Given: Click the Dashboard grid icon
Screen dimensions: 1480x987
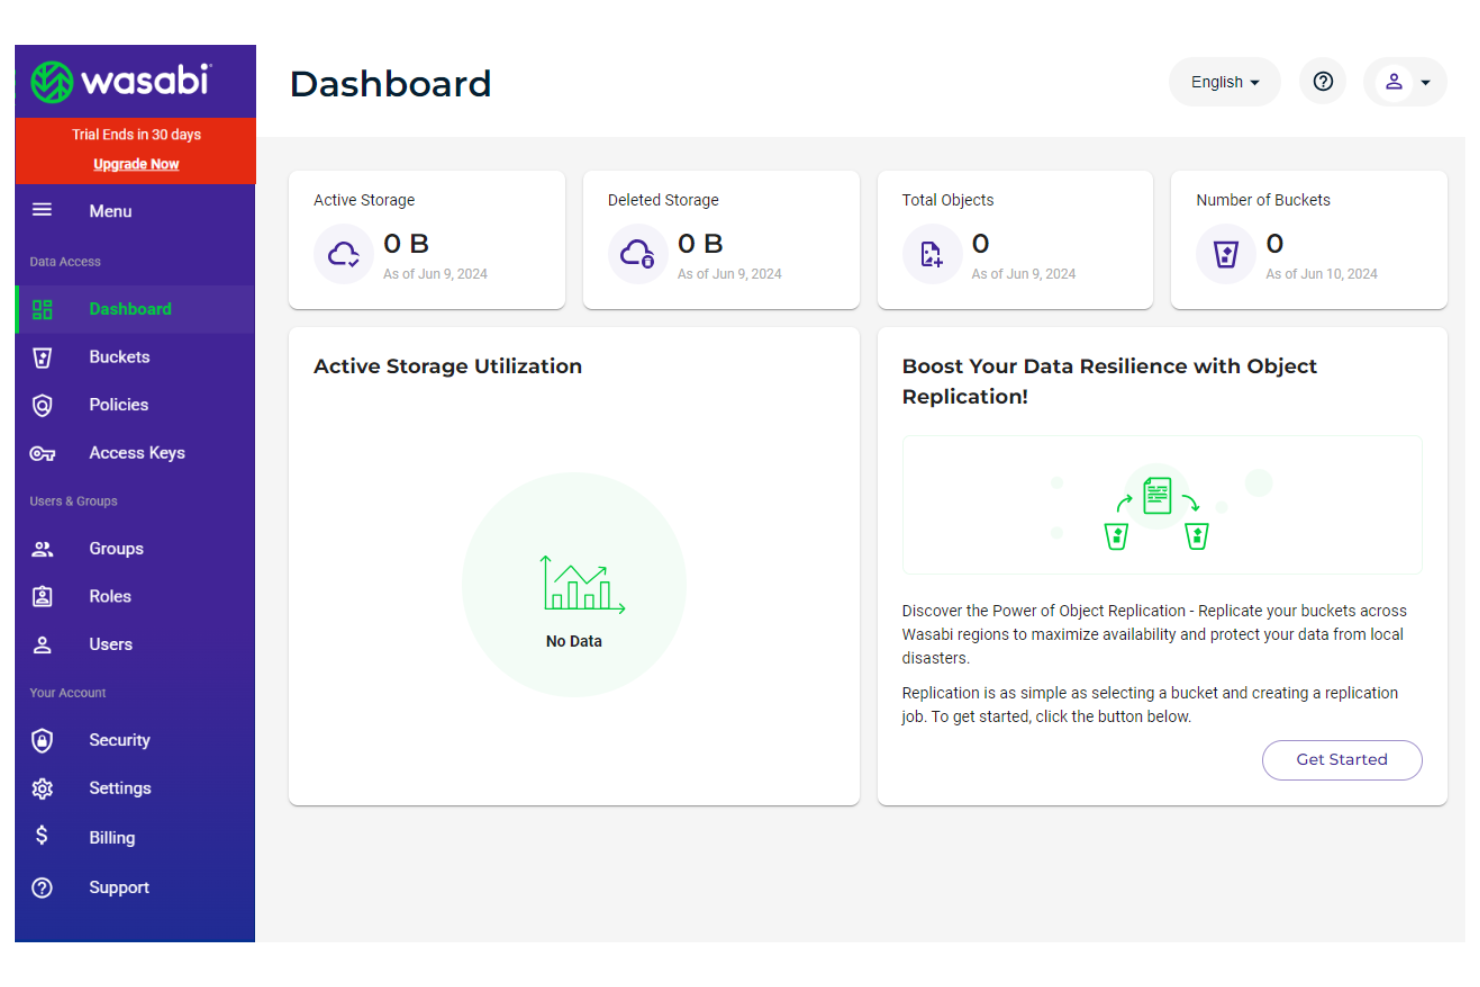Looking at the screenshot, I should coord(42,309).
